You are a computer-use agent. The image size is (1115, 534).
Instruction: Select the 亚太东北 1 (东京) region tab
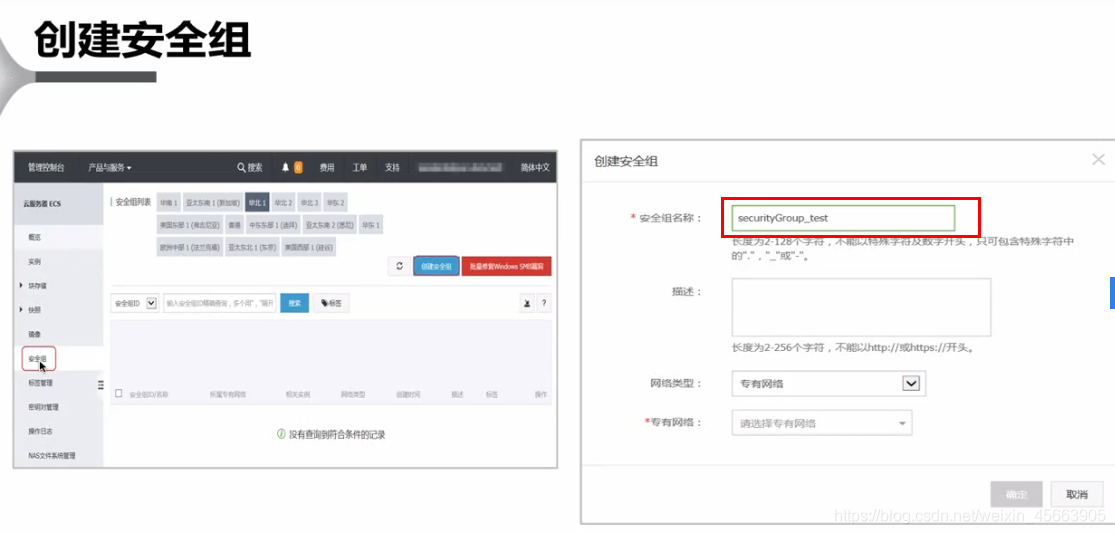pos(252,247)
